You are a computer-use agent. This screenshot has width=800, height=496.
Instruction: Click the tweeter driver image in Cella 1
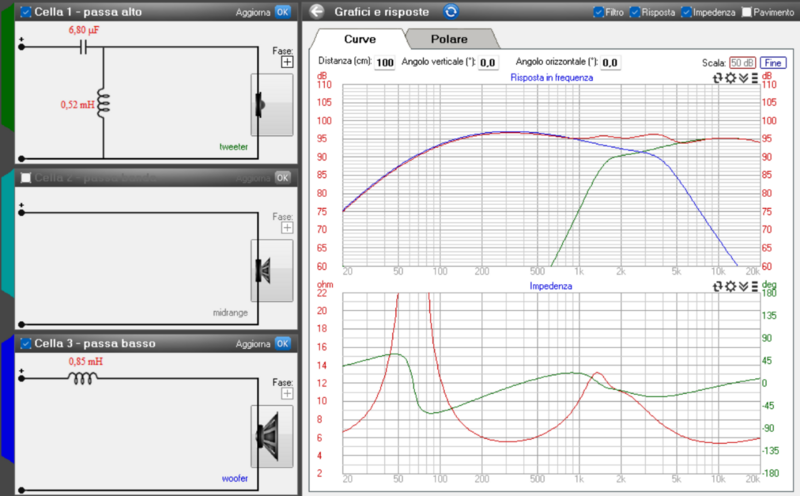click(x=260, y=104)
